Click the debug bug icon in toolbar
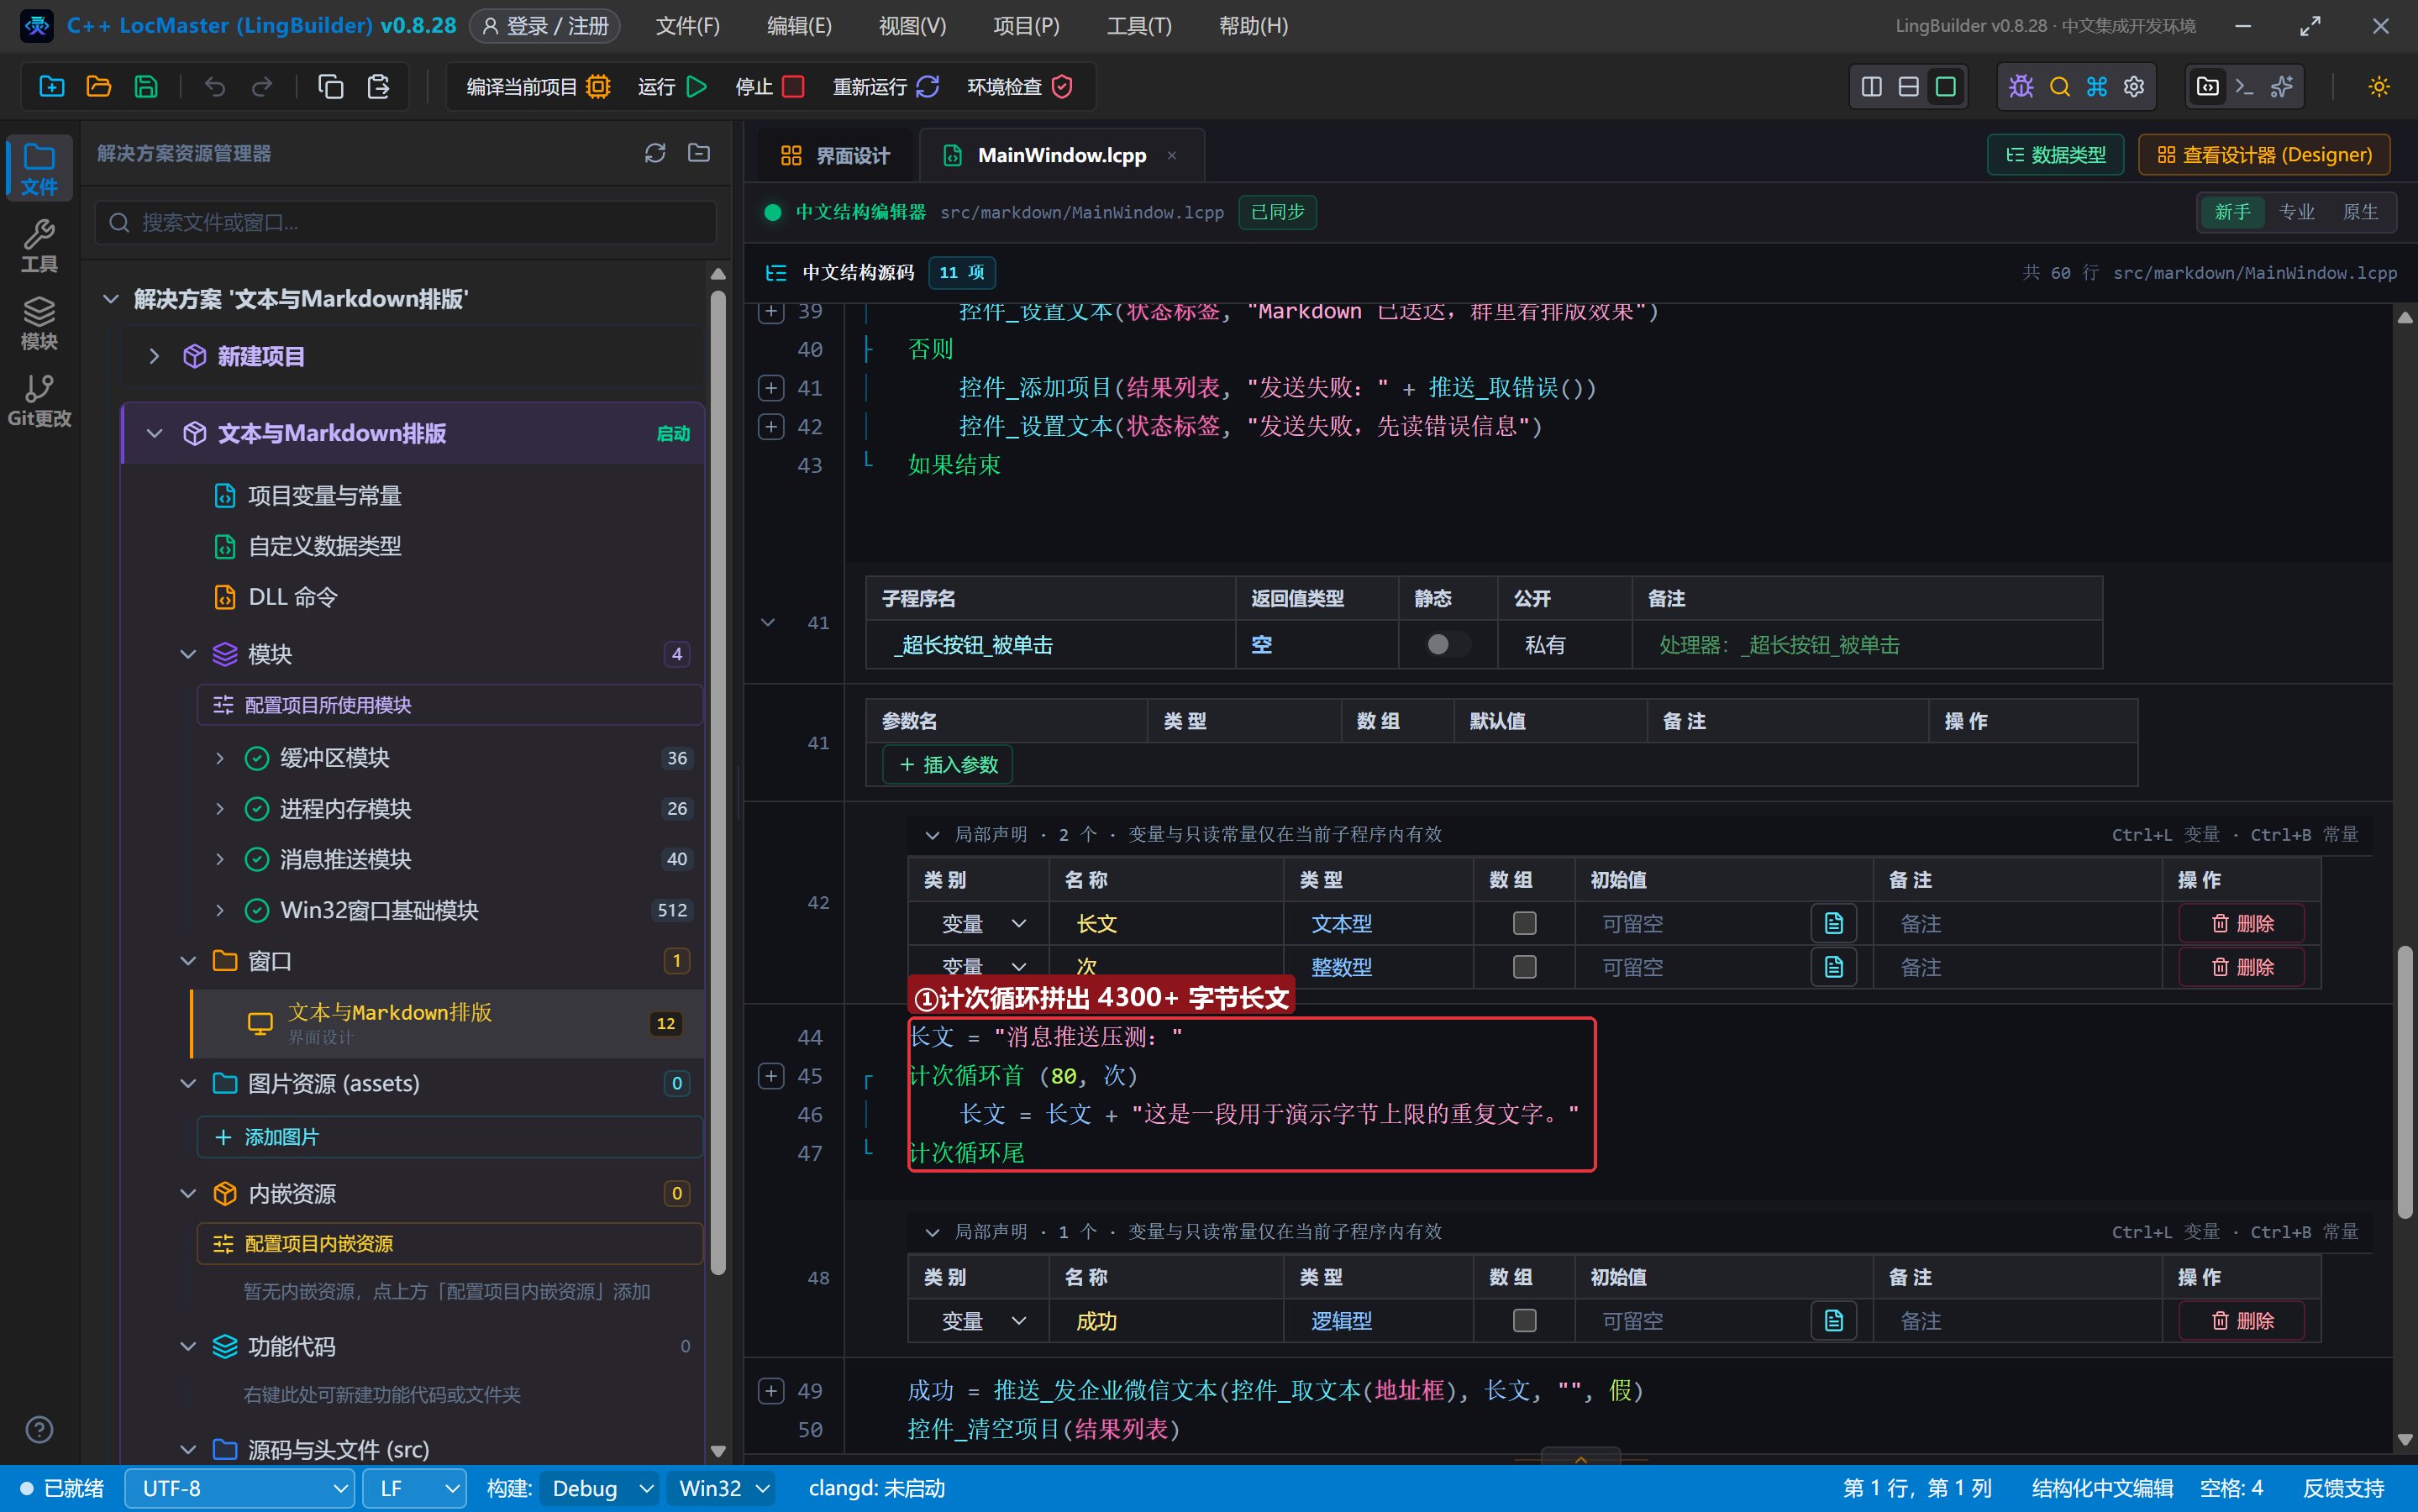2418x1512 pixels. (x=2021, y=87)
